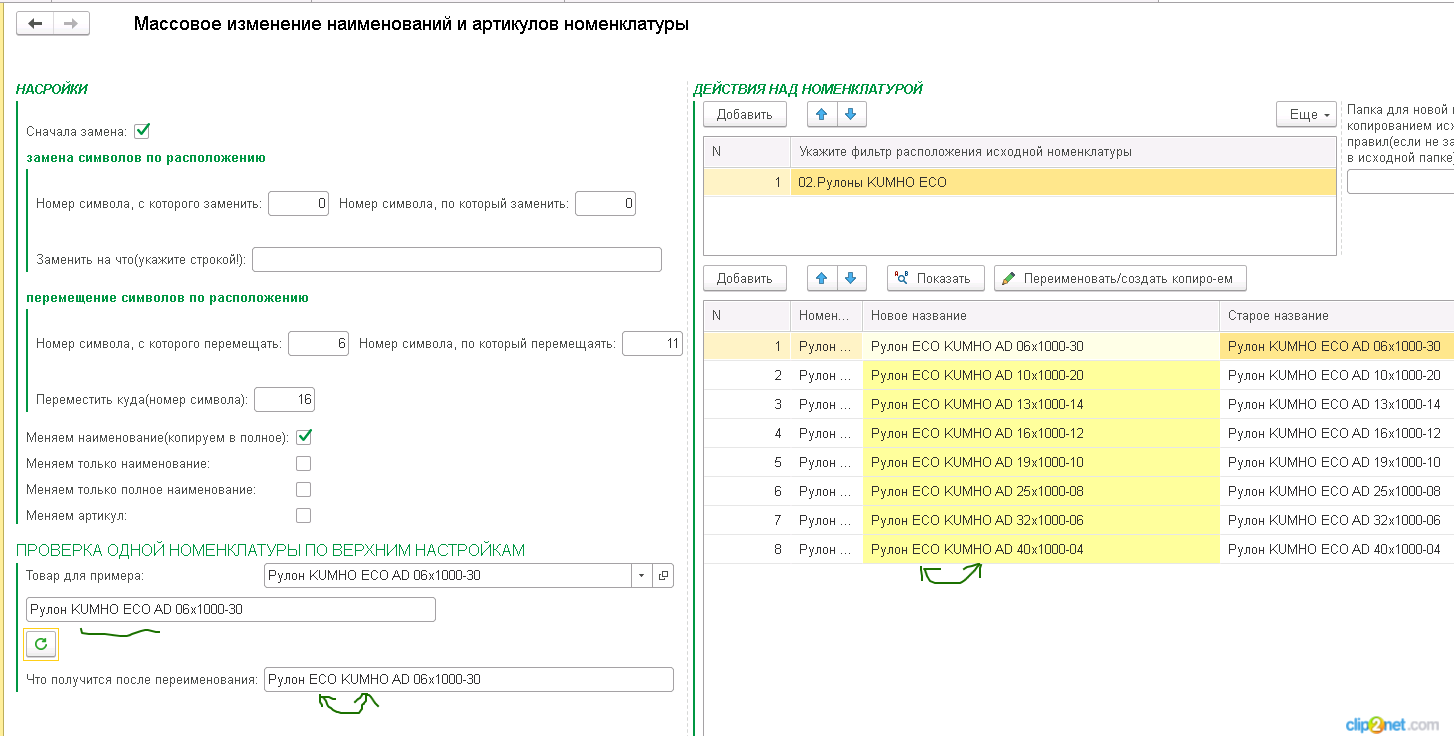Select new name 'Рулон ECO KUMHO AD 25x1000-08'

tap(1040, 492)
